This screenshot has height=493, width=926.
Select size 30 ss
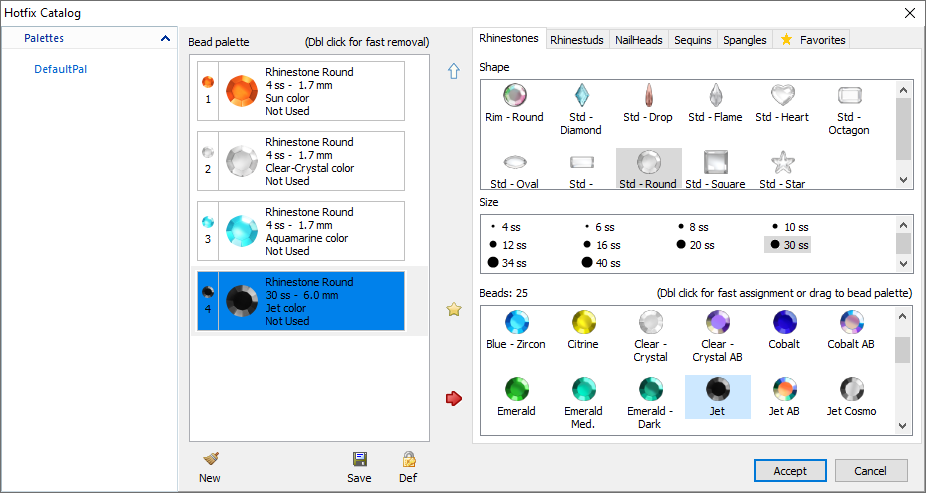click(x=788, y=245)
